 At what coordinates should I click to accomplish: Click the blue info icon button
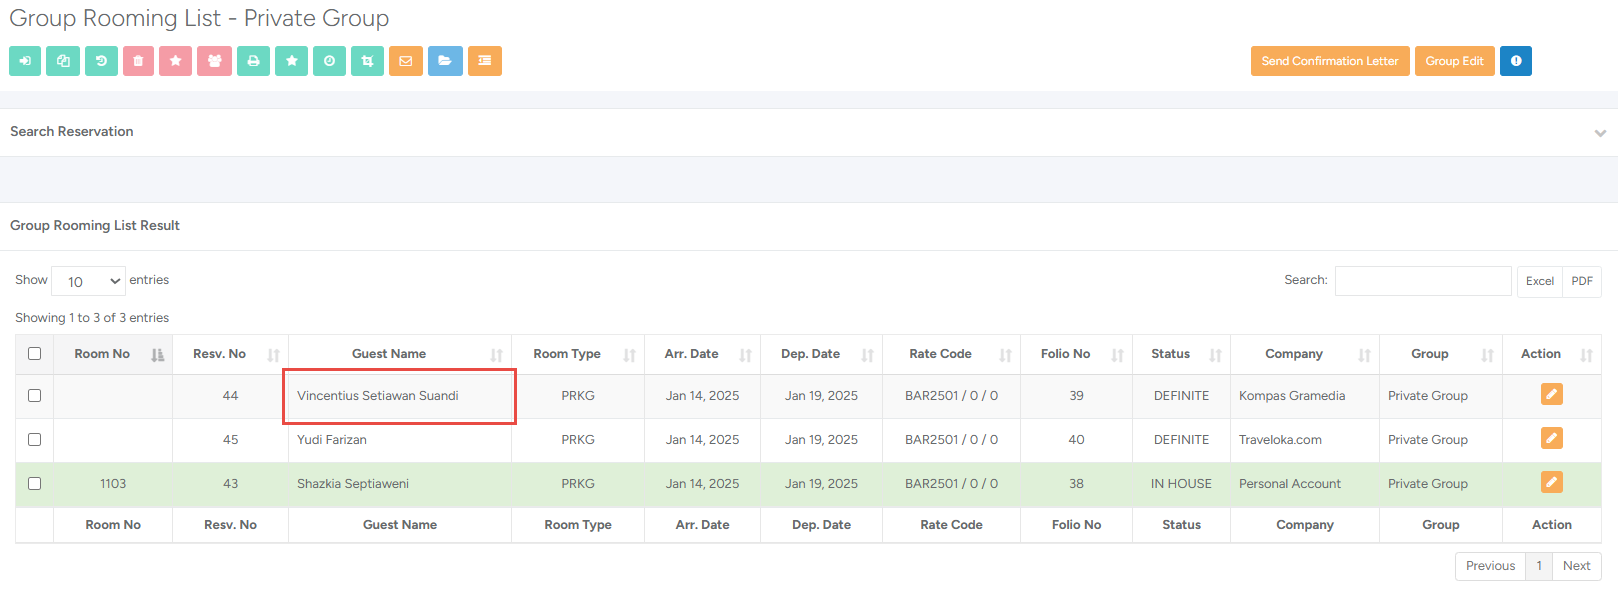coord(1515,61)
